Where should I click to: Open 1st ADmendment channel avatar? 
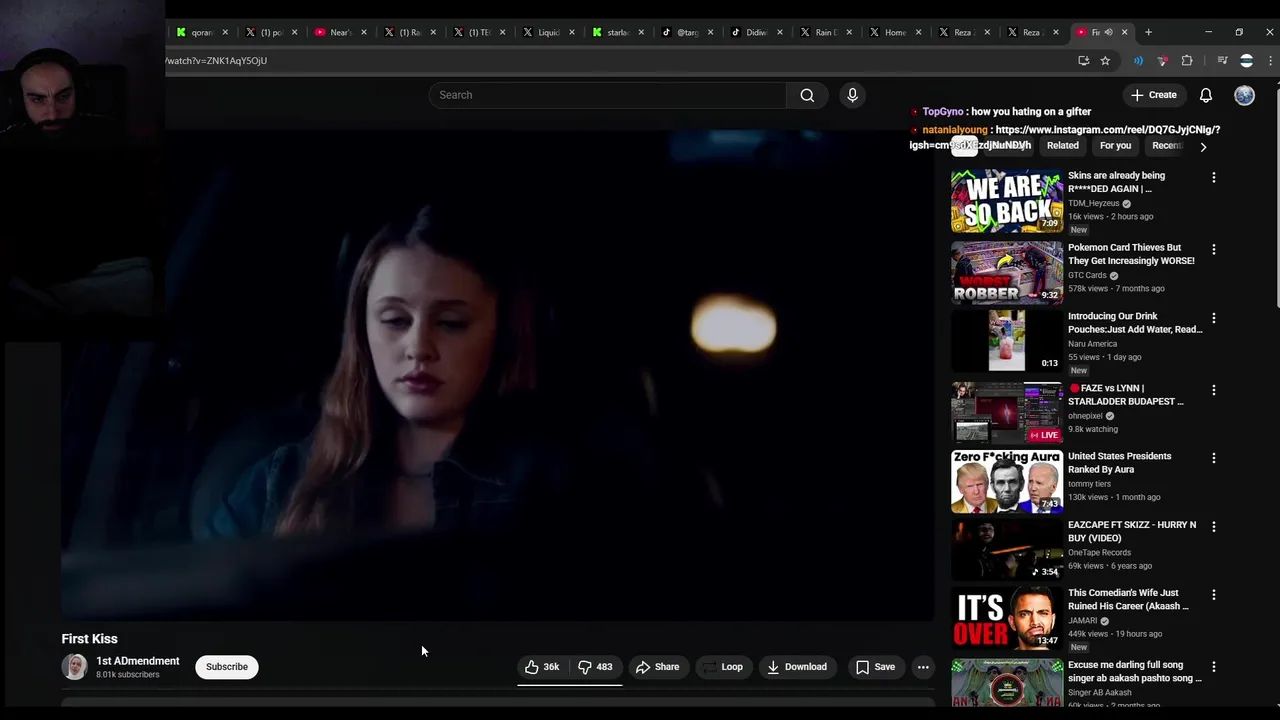[74, 667]
